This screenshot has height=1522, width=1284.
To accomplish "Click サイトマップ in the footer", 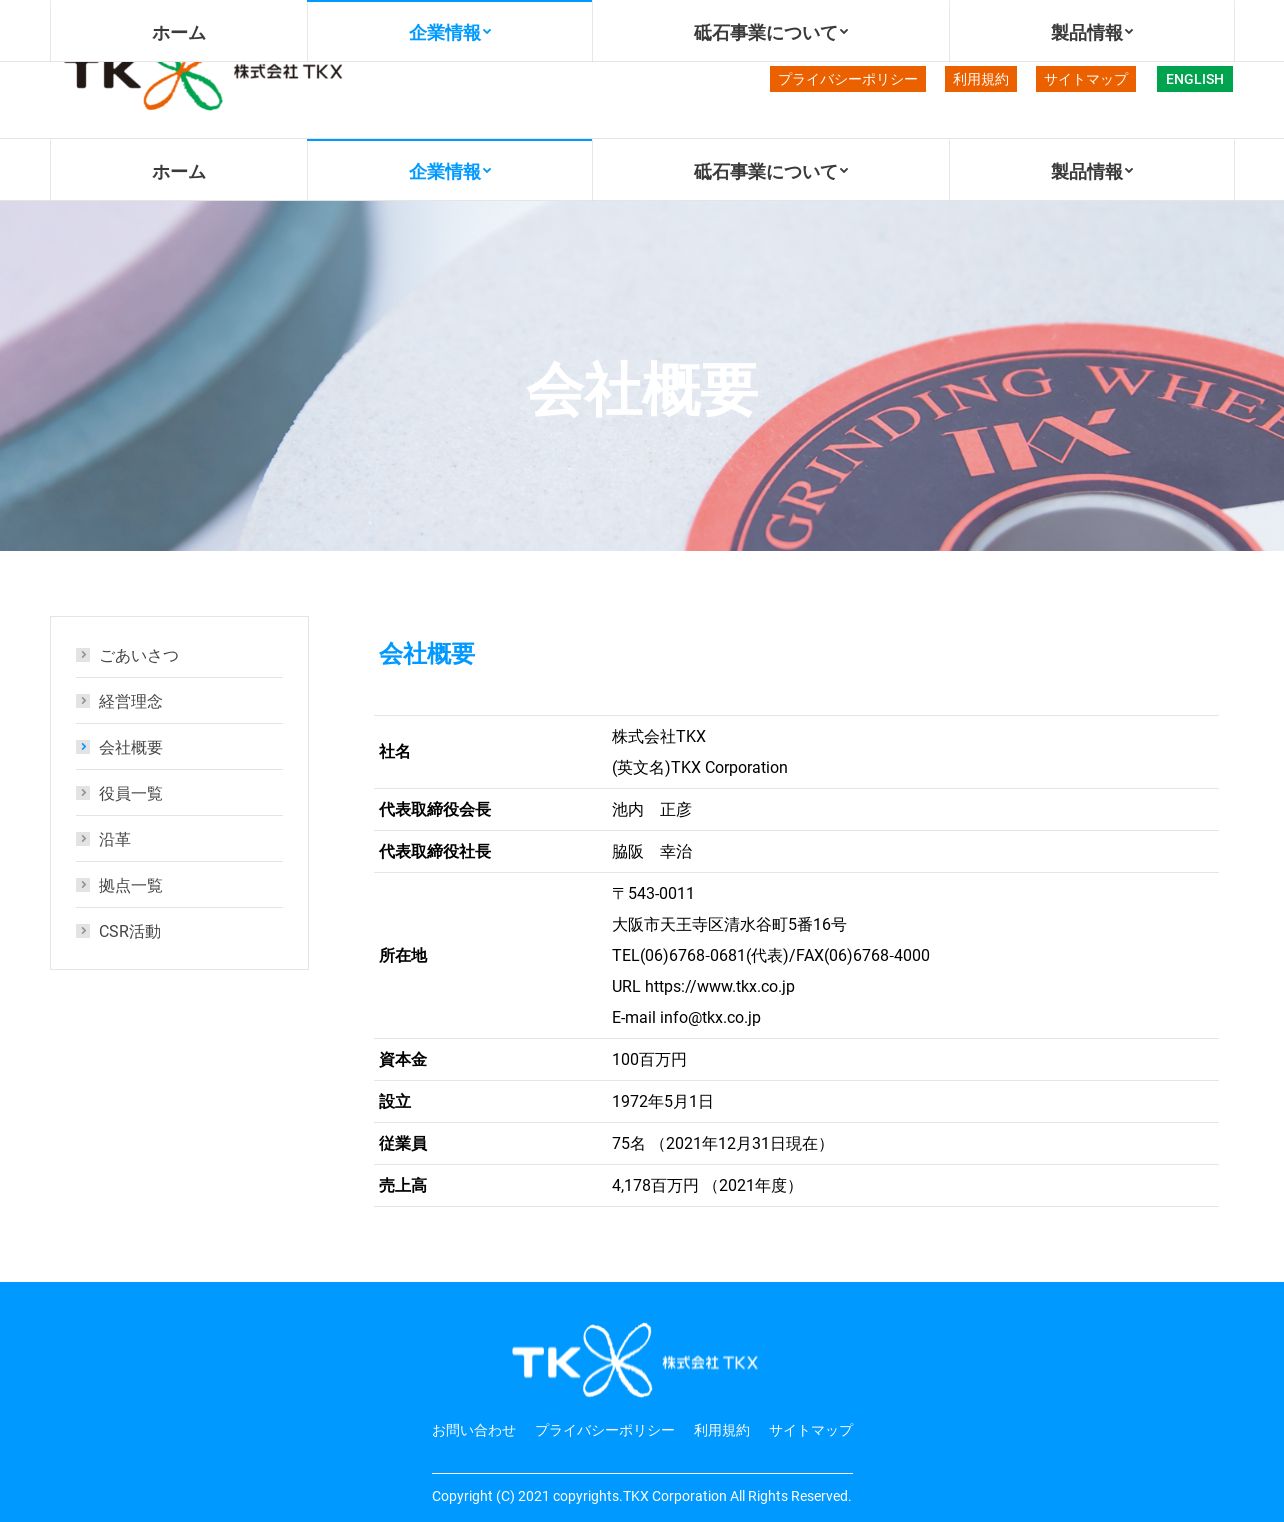I will (x=811, y=1430).
